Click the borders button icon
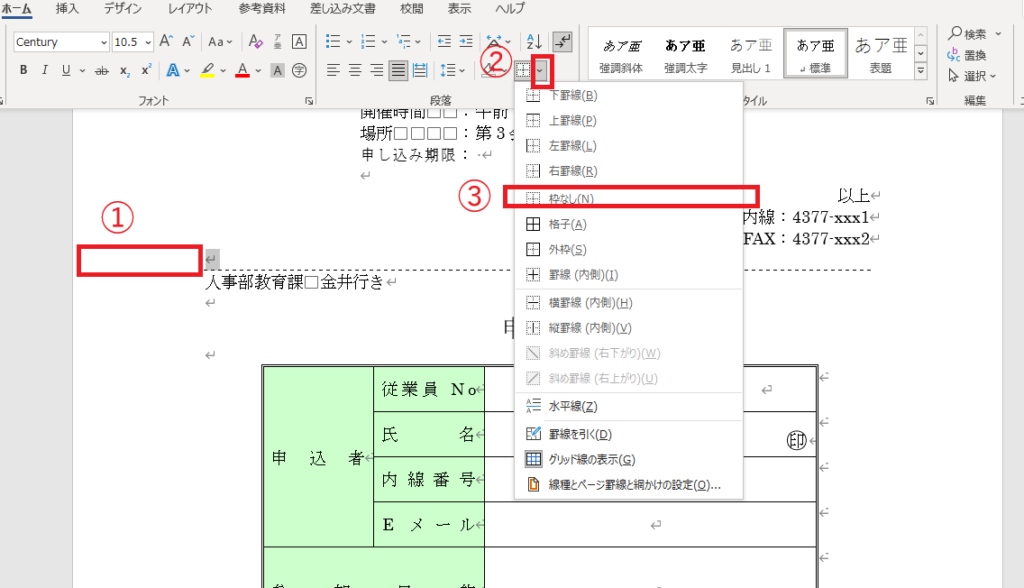Screen dimensions: 1024x588 523,71
